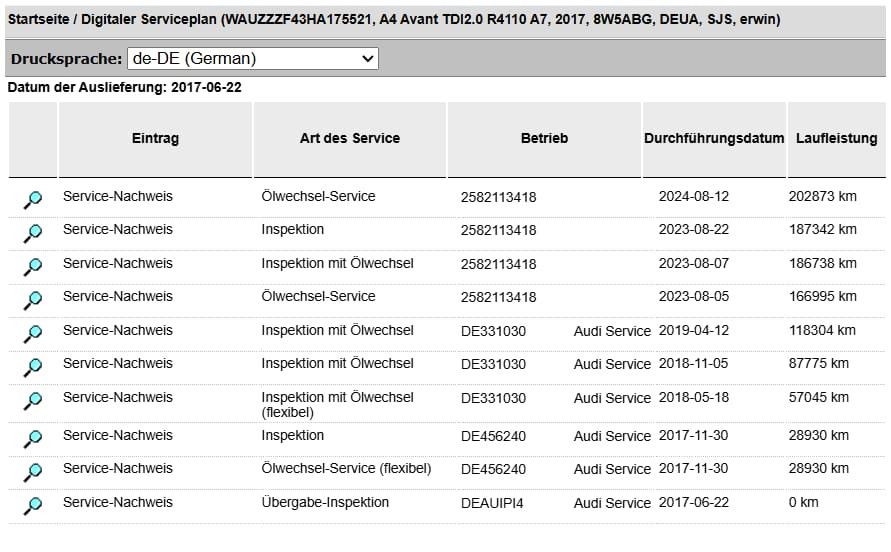The image size is (891, 552).
Task: Open magnifier for the 186738 km entry
Action: point(33,267)
